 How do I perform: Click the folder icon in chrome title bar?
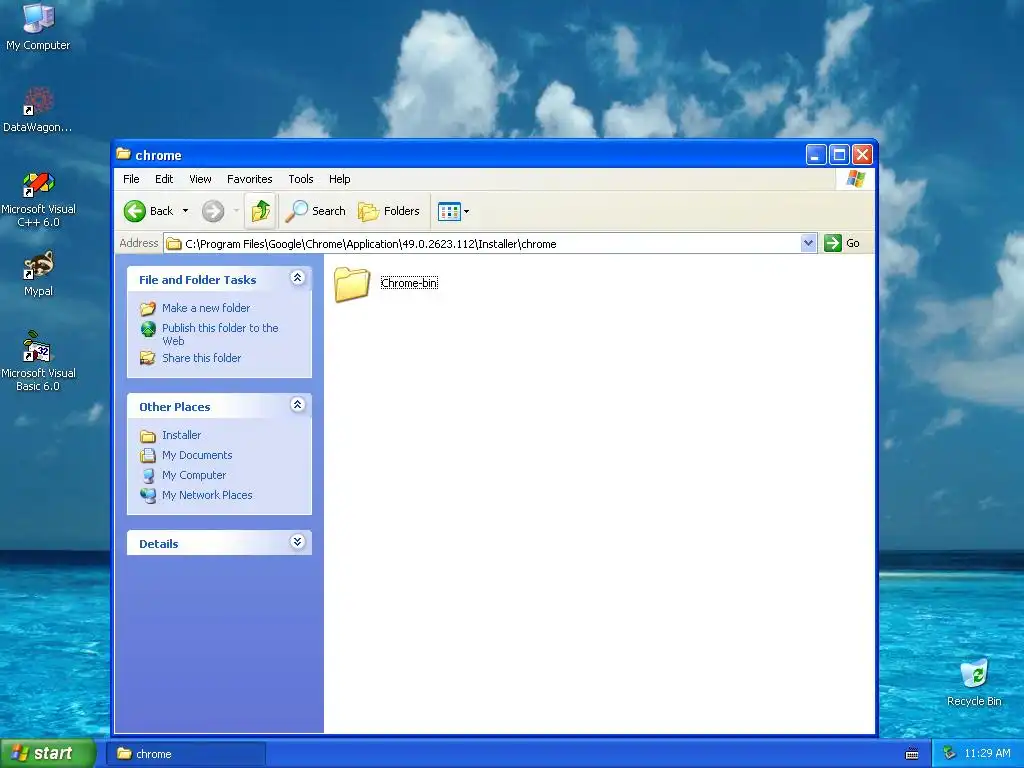click(123, 154)
